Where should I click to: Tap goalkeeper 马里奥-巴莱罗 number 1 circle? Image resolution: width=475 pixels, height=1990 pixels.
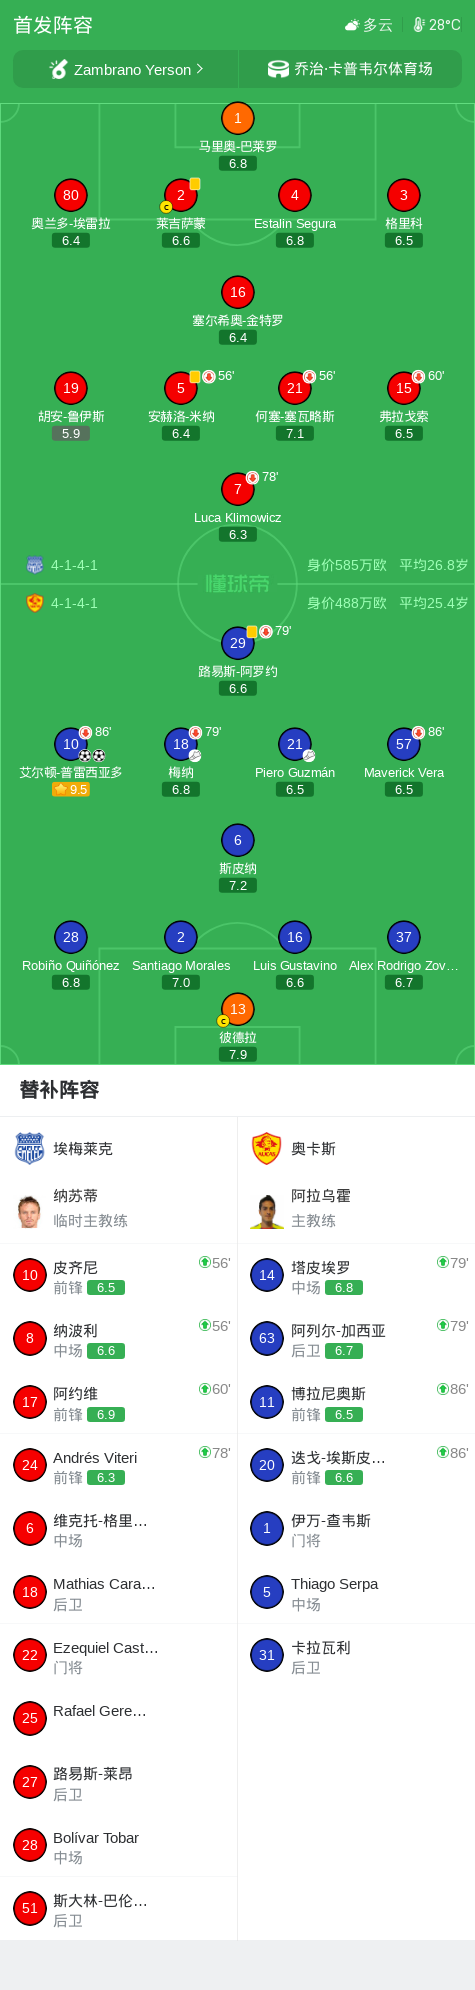click(x=238, y=119)
